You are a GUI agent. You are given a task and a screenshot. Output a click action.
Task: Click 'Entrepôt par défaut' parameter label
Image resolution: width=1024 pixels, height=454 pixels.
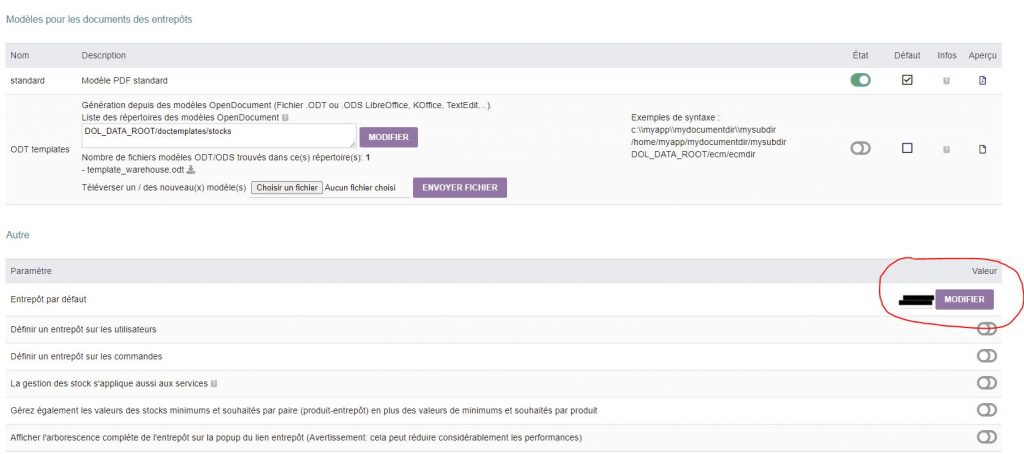click(x=48, y=299)
